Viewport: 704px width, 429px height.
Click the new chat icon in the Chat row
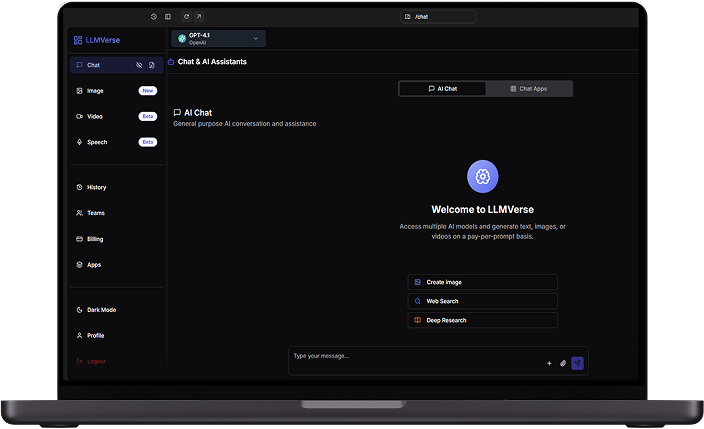[x=152, y=65]
